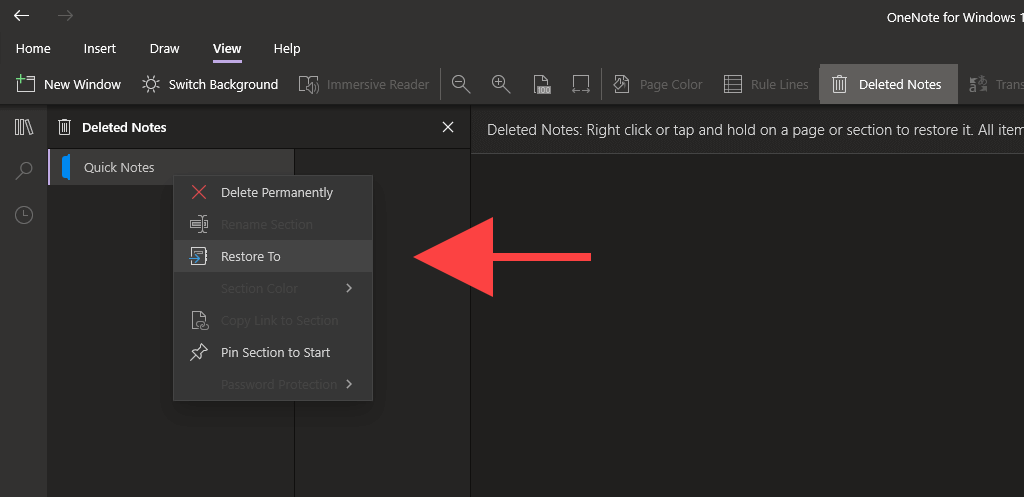
Task: Select the View tab
Action: click(x=227, y=49)
